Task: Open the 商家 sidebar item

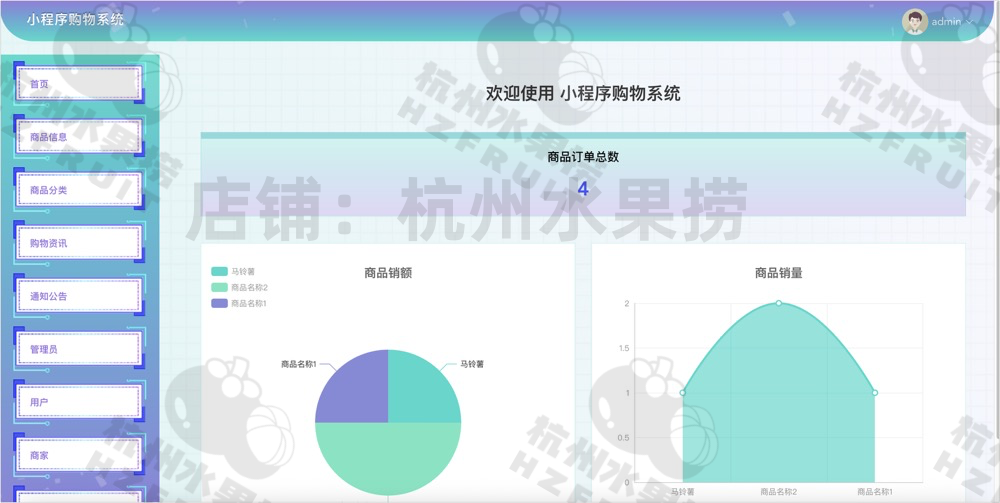Action: point(78,455)
